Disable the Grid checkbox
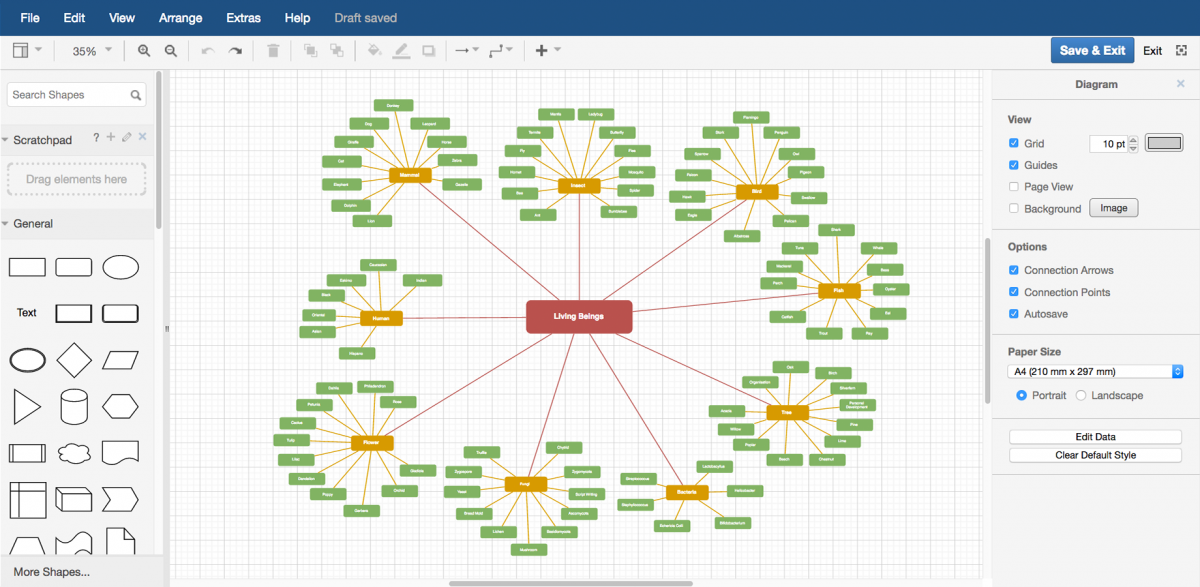Viewport: 1200px width, 587px height. tap(1014, 143)
